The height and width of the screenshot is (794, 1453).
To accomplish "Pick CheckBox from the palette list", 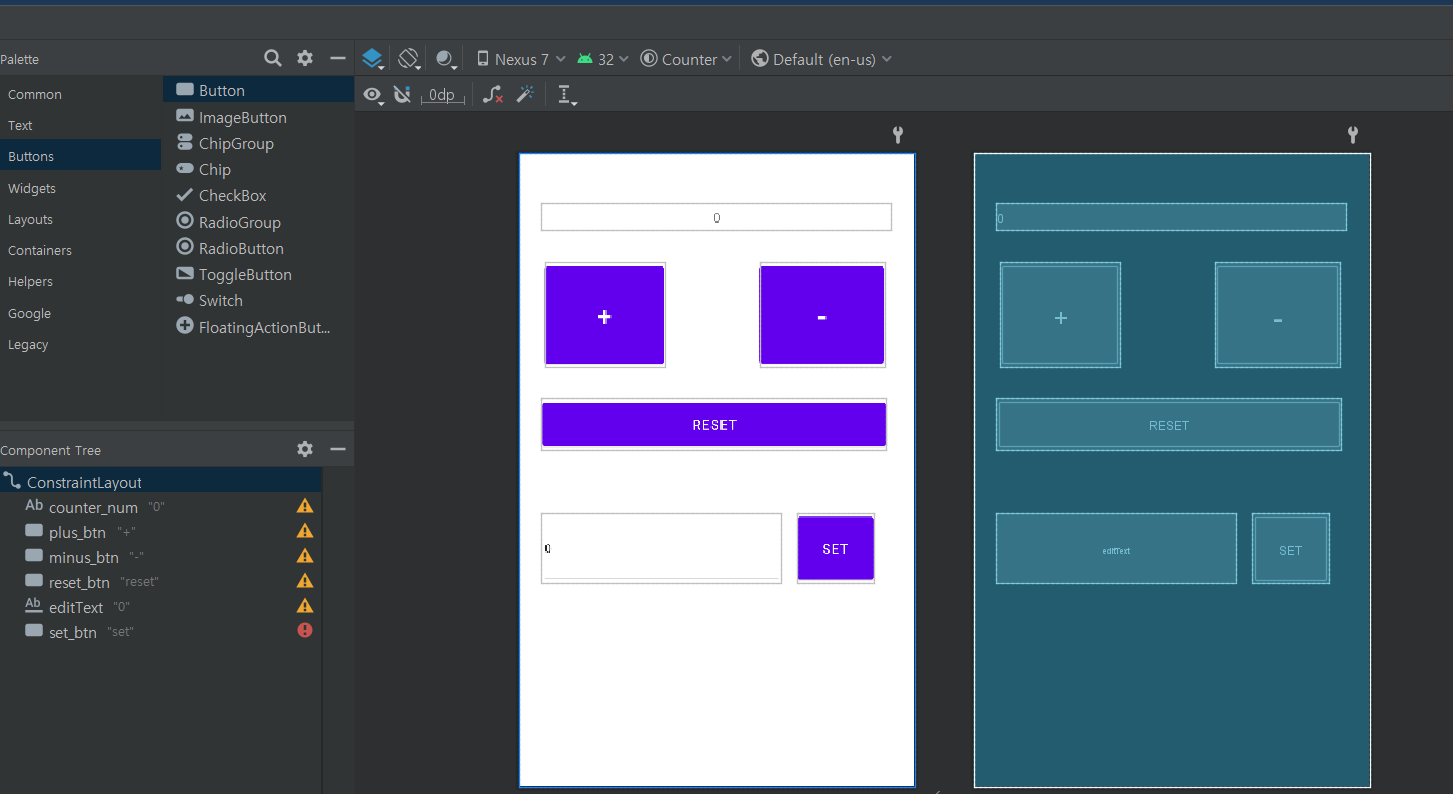I will (258, 195).
